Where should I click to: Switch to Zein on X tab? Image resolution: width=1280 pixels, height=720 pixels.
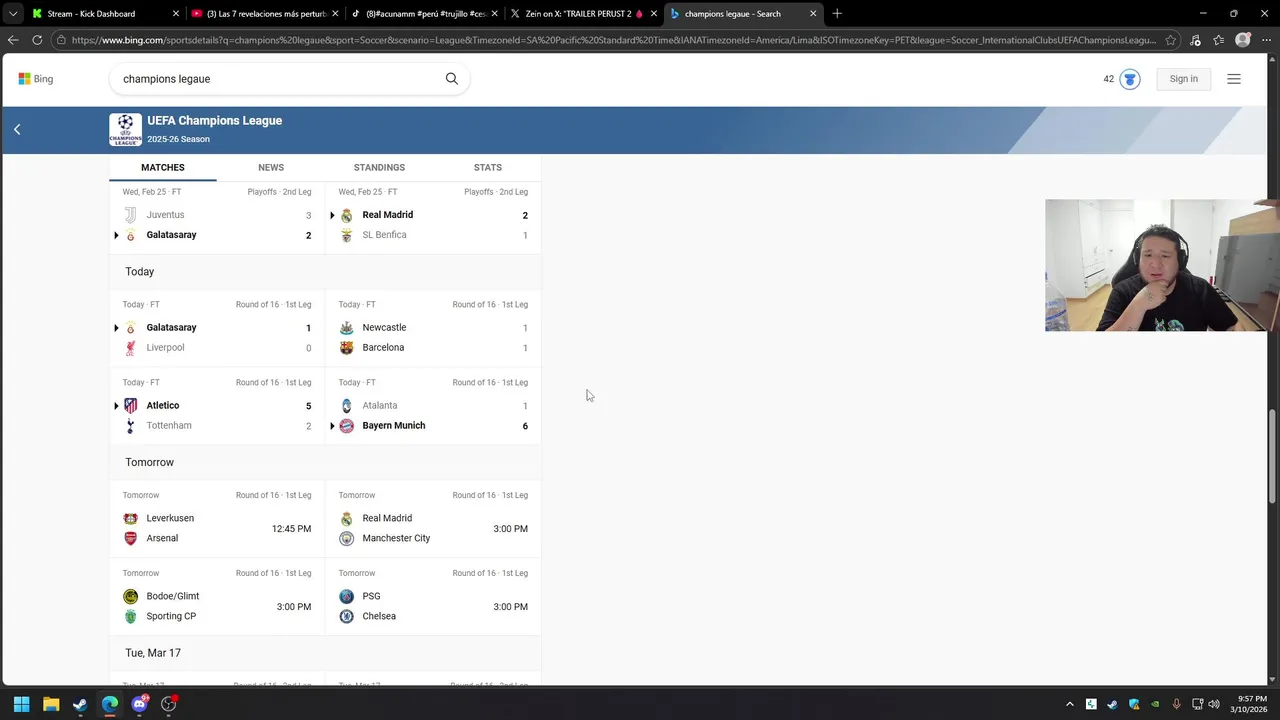pyautogui.click(x=583, y=14)
